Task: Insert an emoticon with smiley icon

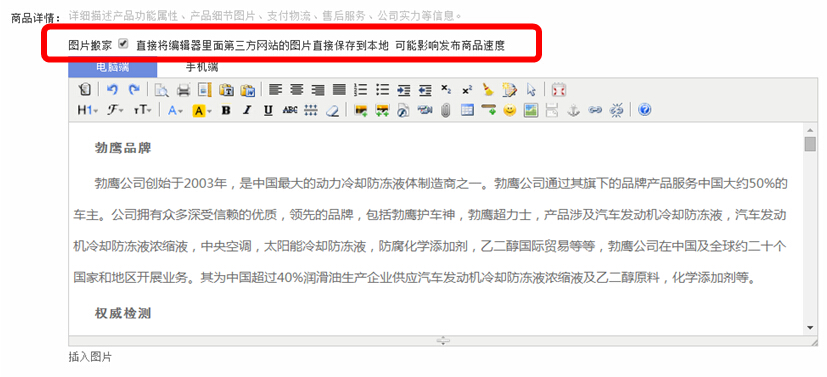Action: tap(509, 110)
